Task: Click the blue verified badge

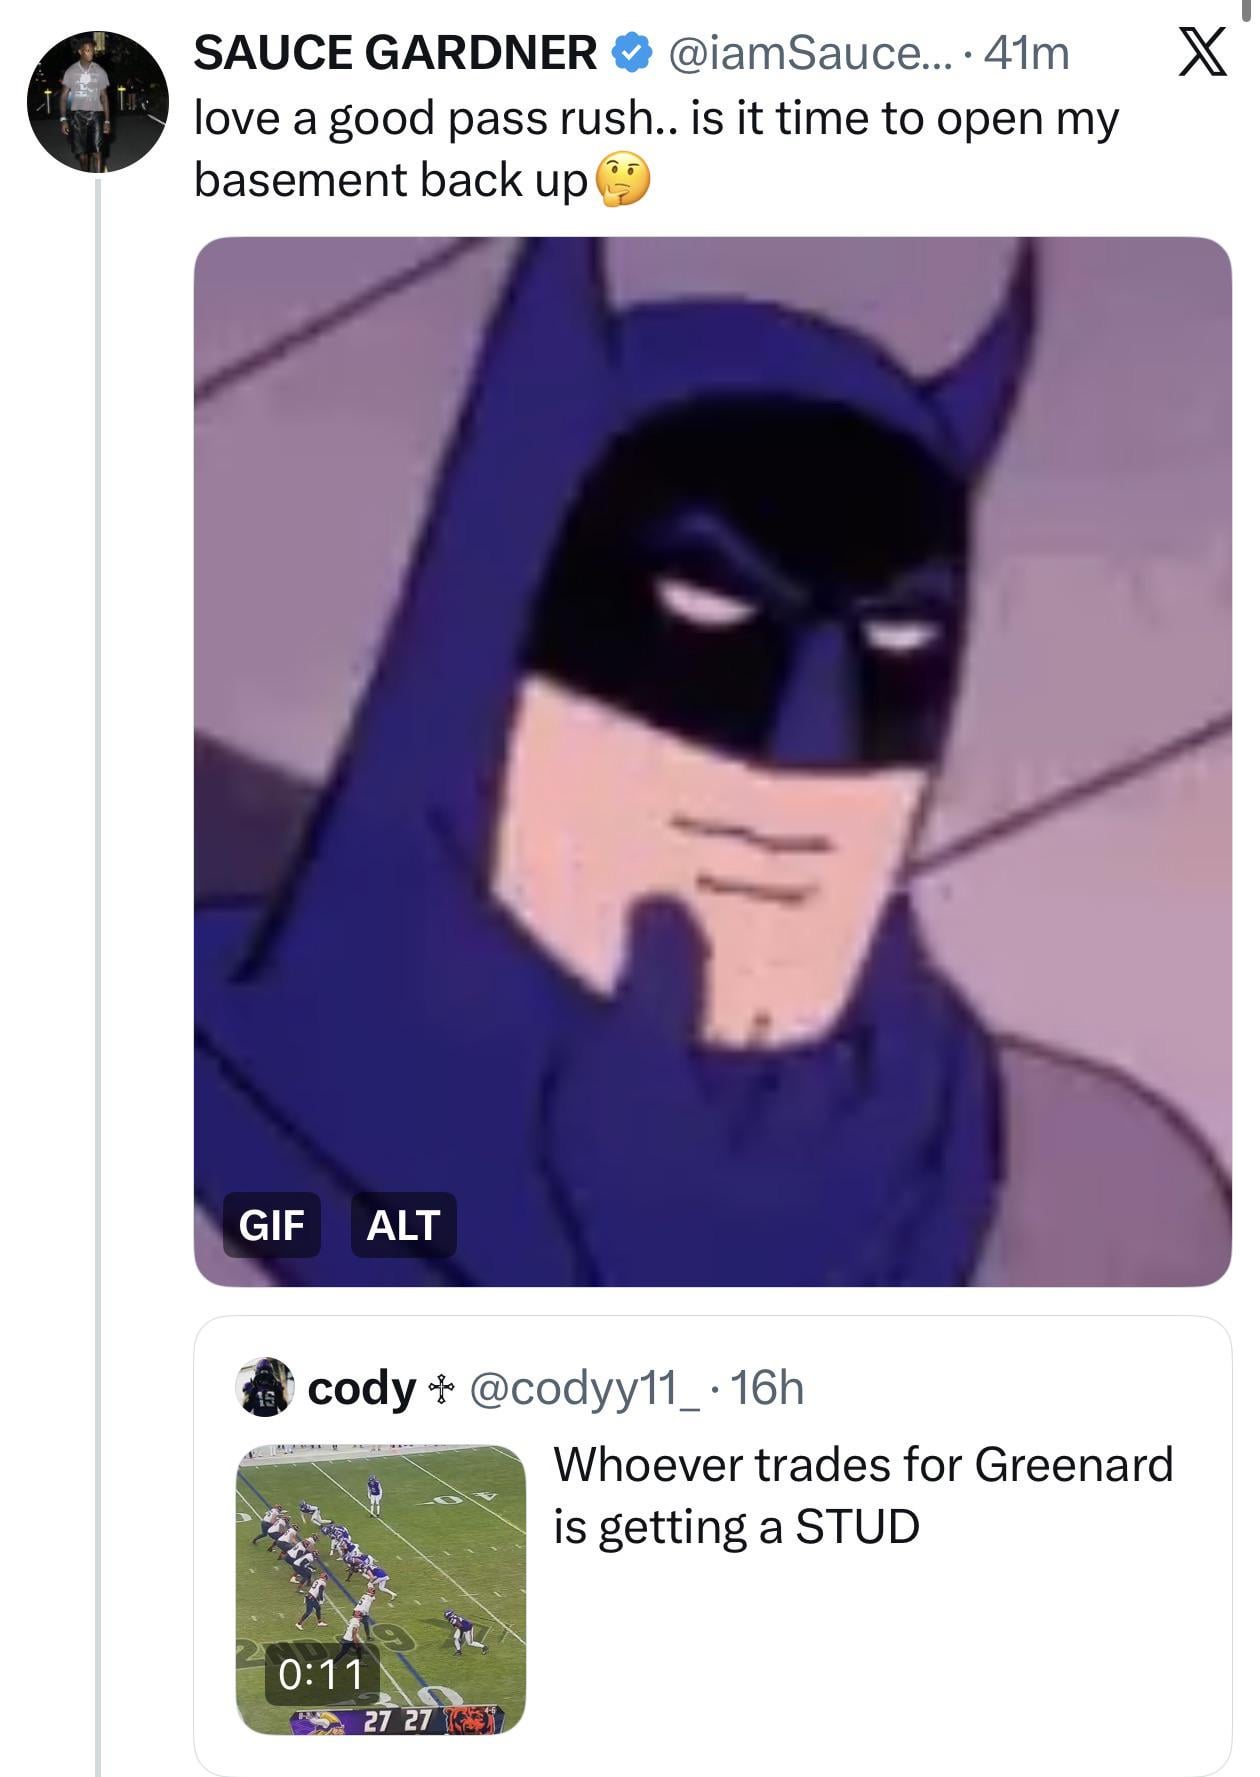Action: pos(631,52)
